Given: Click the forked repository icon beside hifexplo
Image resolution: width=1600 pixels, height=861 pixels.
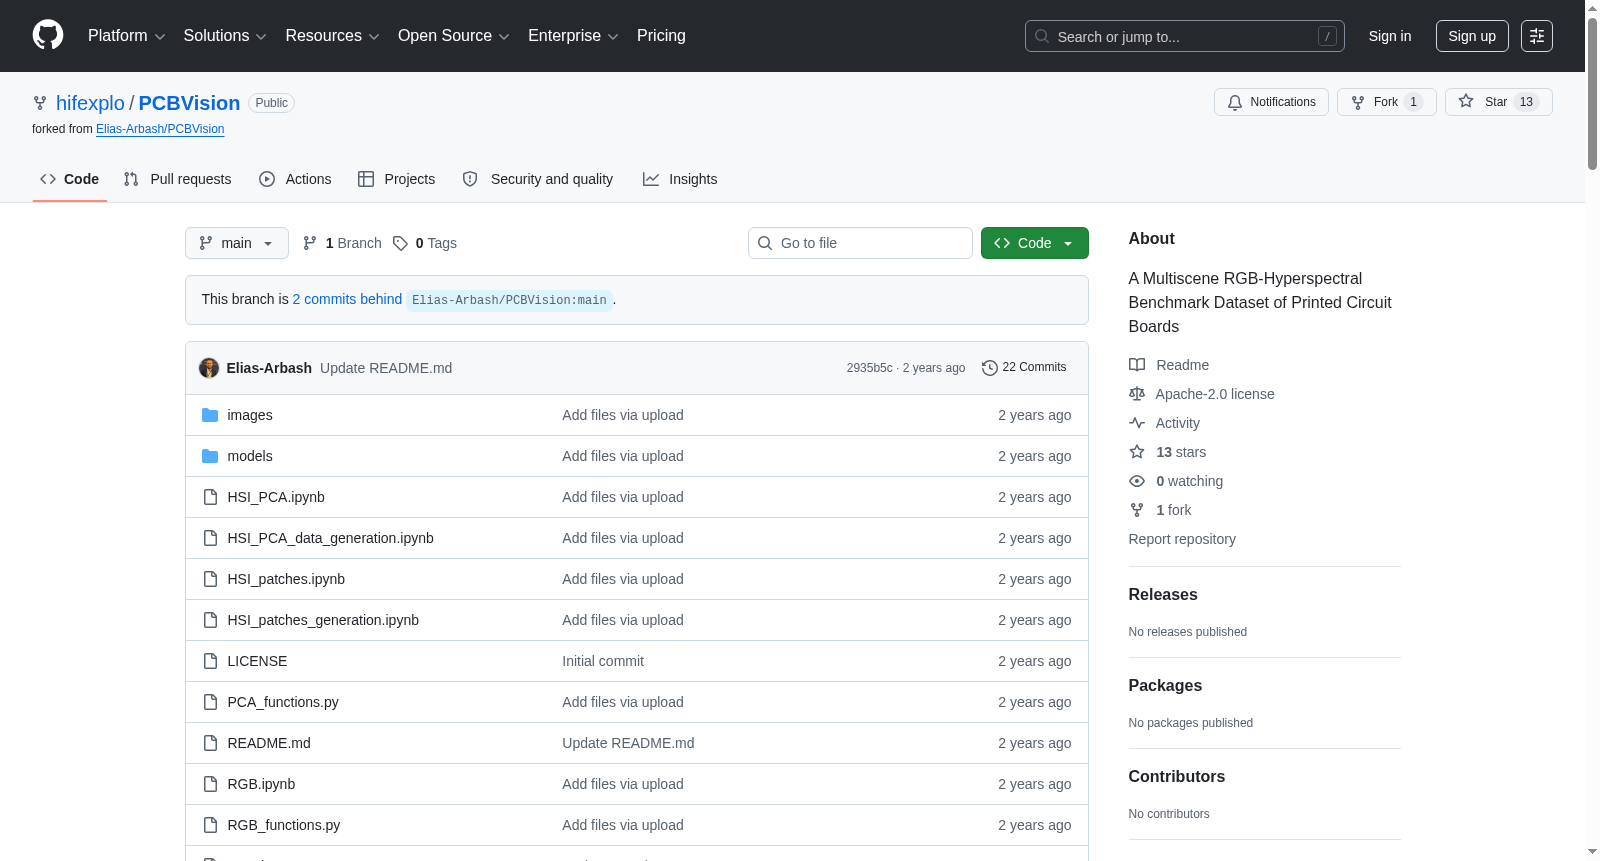Looking at the screenshot, I should click(40, 103).
